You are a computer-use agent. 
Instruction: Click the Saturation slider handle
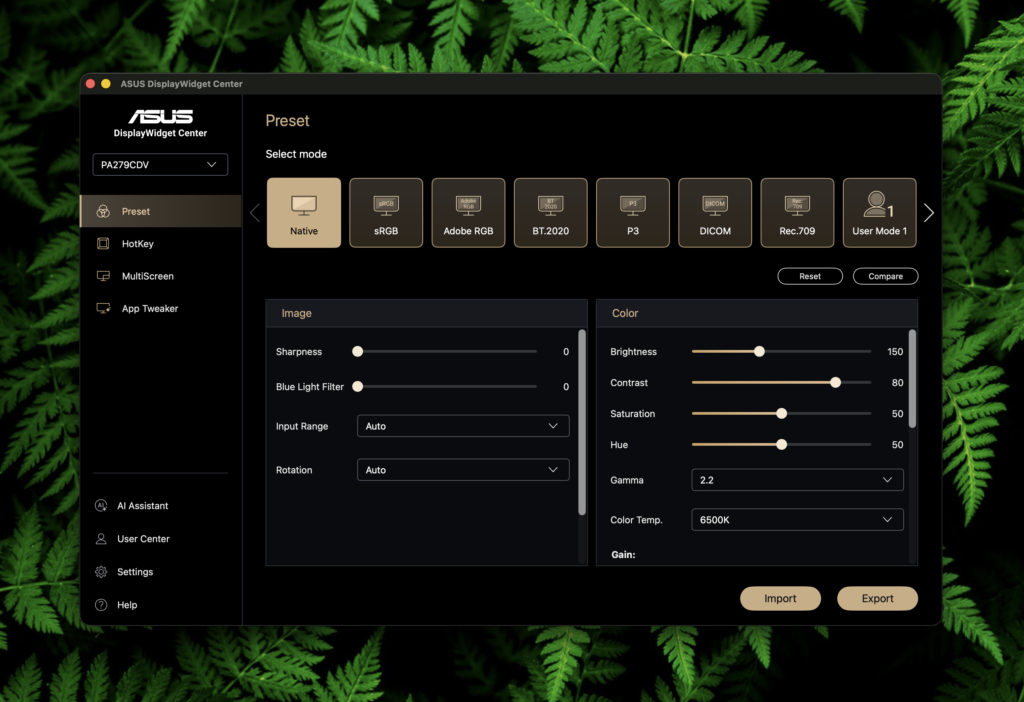(x=781, y=413)
